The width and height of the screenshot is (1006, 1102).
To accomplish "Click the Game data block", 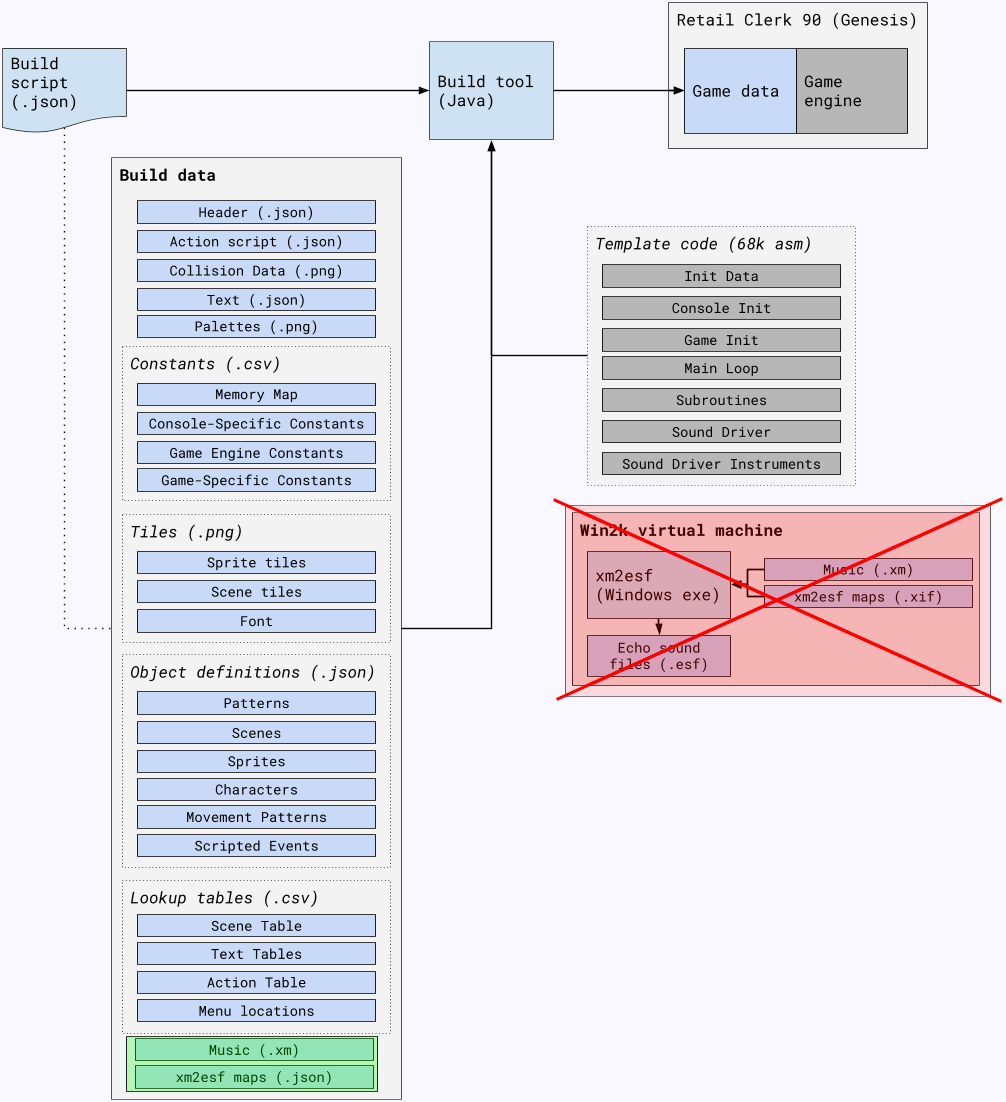I will point(740,91).
